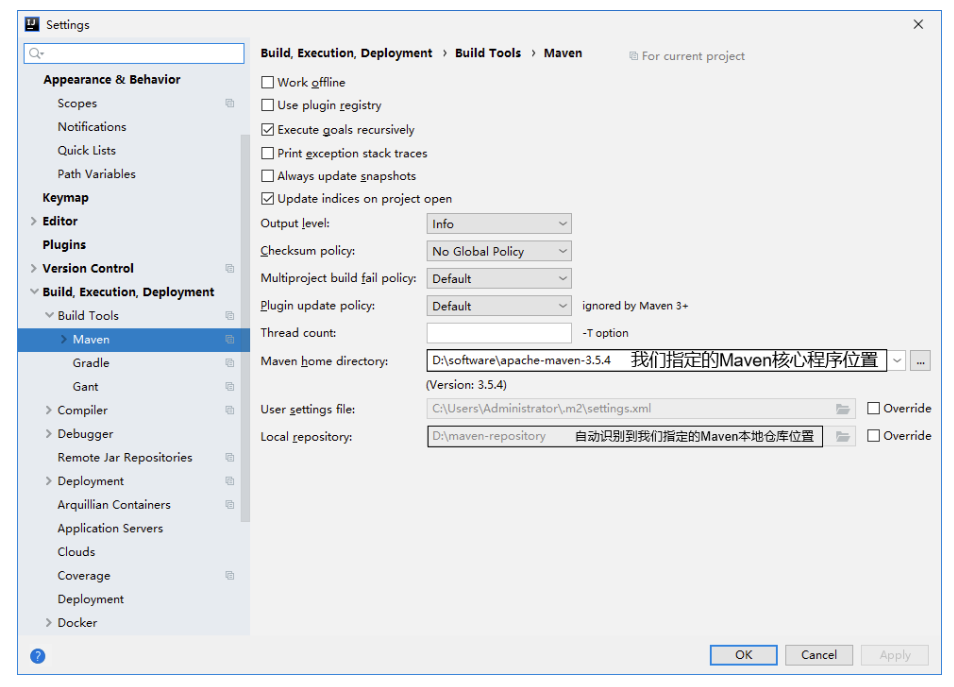Click the IntelliJ logo in title bar

(32, 24)
